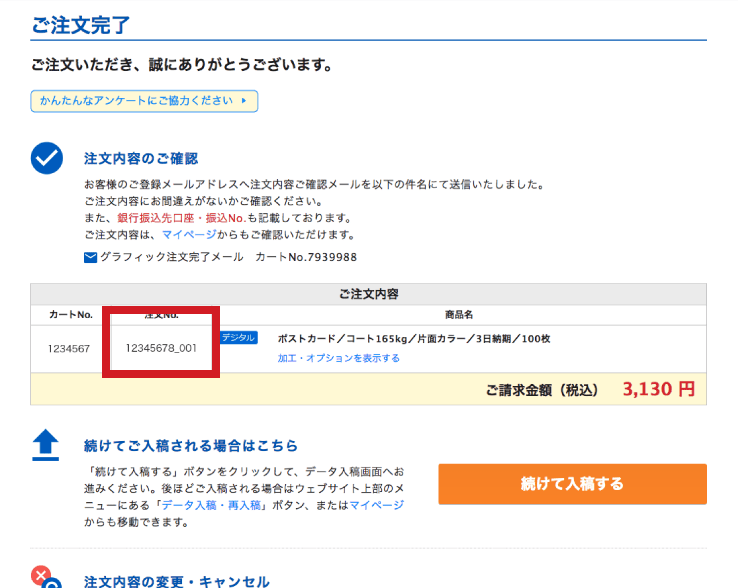Click the カートNo. column header

click(x=70, y=314)
